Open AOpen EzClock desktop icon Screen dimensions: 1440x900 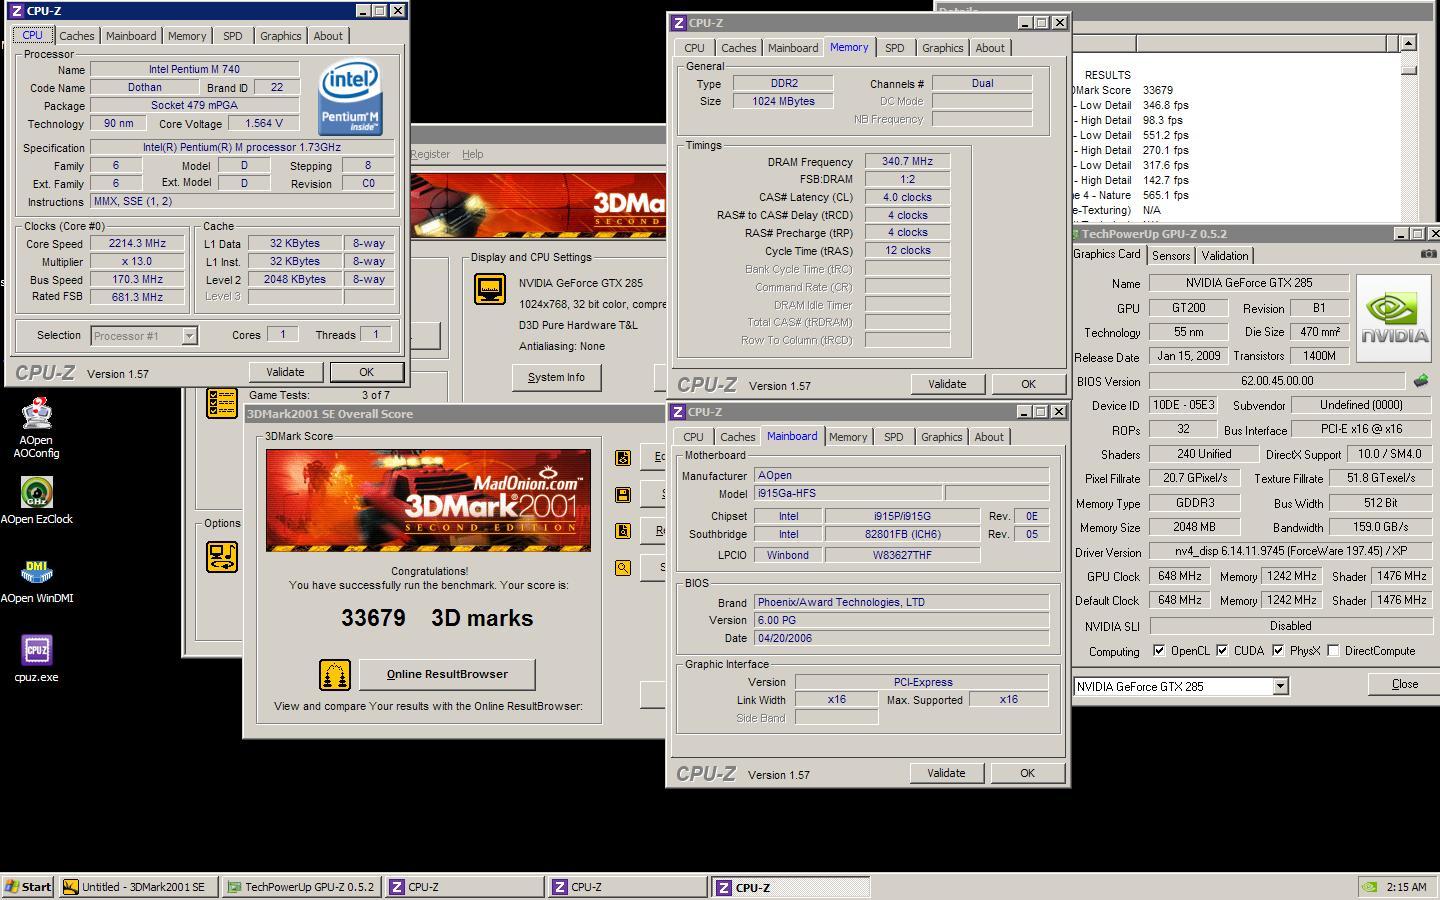[x=36, y=500]
